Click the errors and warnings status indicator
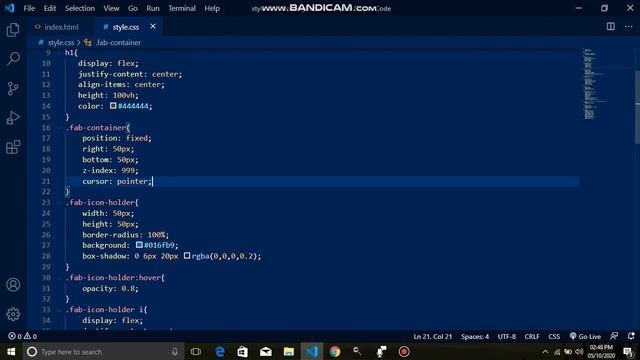The image size is (640, 360). coord(22,336)
